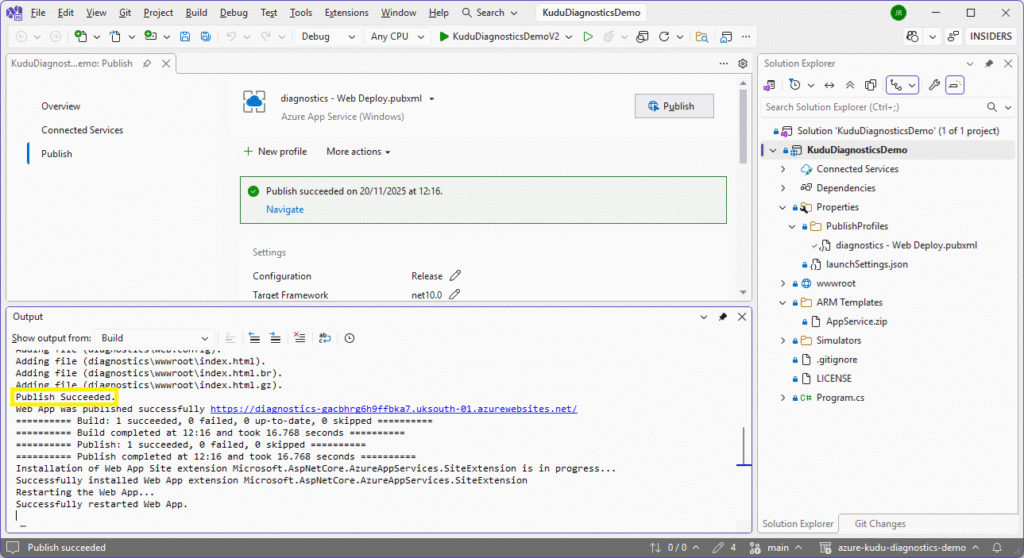Click the Save All toolbar icon
The width and height of the screenshot is (1024, 558).
(x=206, y=37)
